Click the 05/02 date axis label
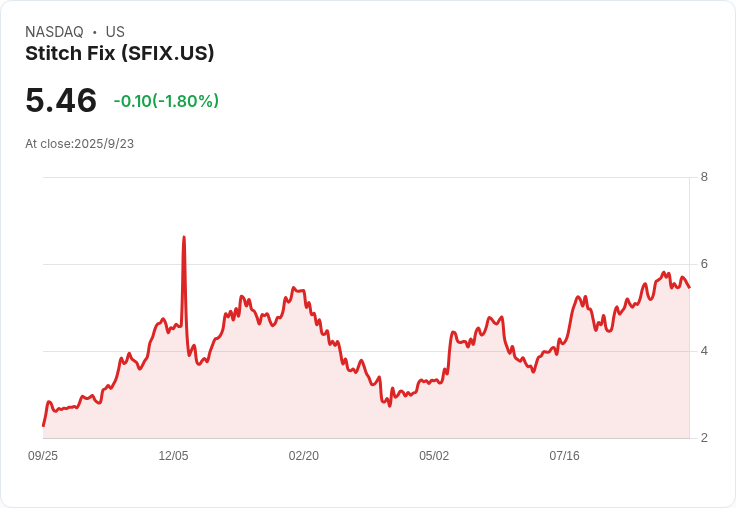Screen dimensions: 736x508 click(434, 456)
